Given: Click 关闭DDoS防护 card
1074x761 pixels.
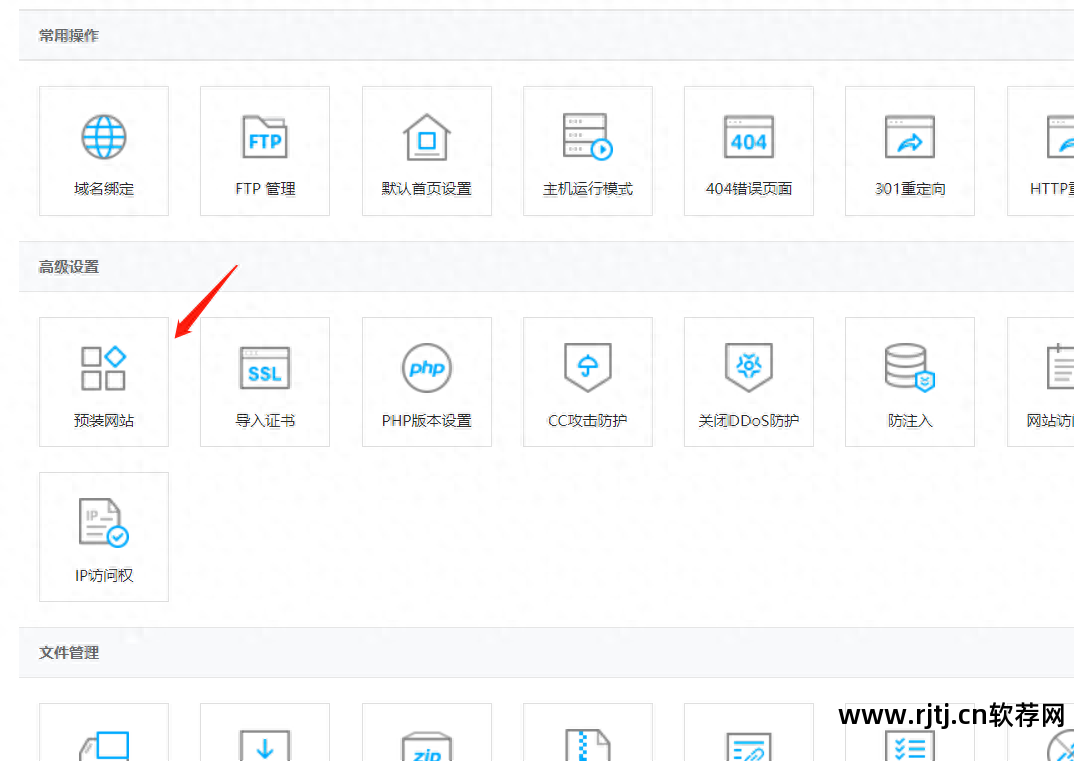Looking at the screenshot, I should coord(749,382).
